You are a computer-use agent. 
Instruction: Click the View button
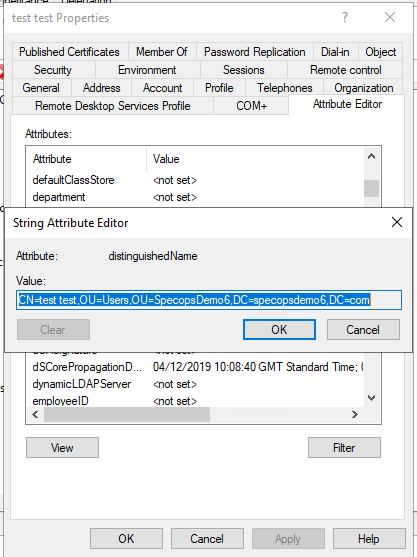62,448
